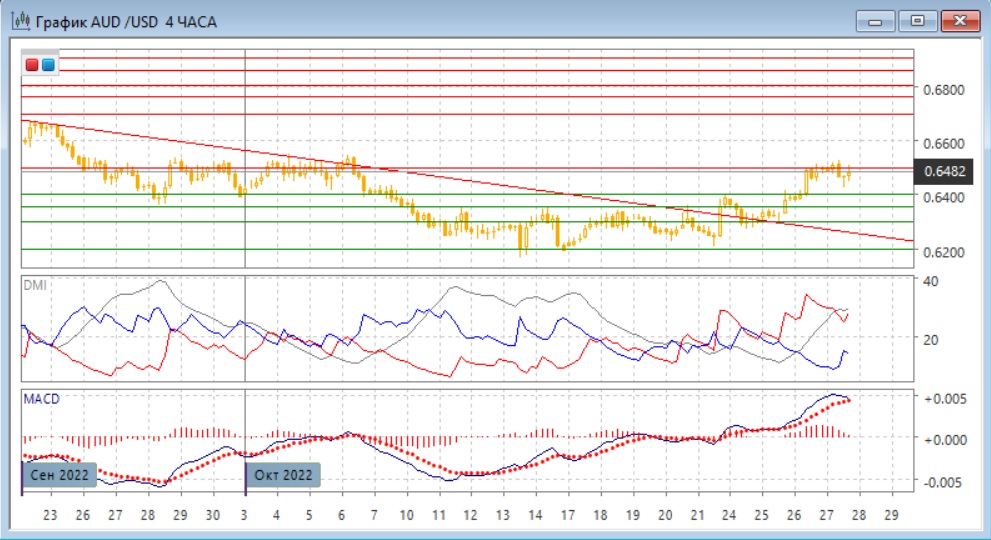Click the -0.005 MACD scale label
Viewport: 991px width, 540px height.
943,482
